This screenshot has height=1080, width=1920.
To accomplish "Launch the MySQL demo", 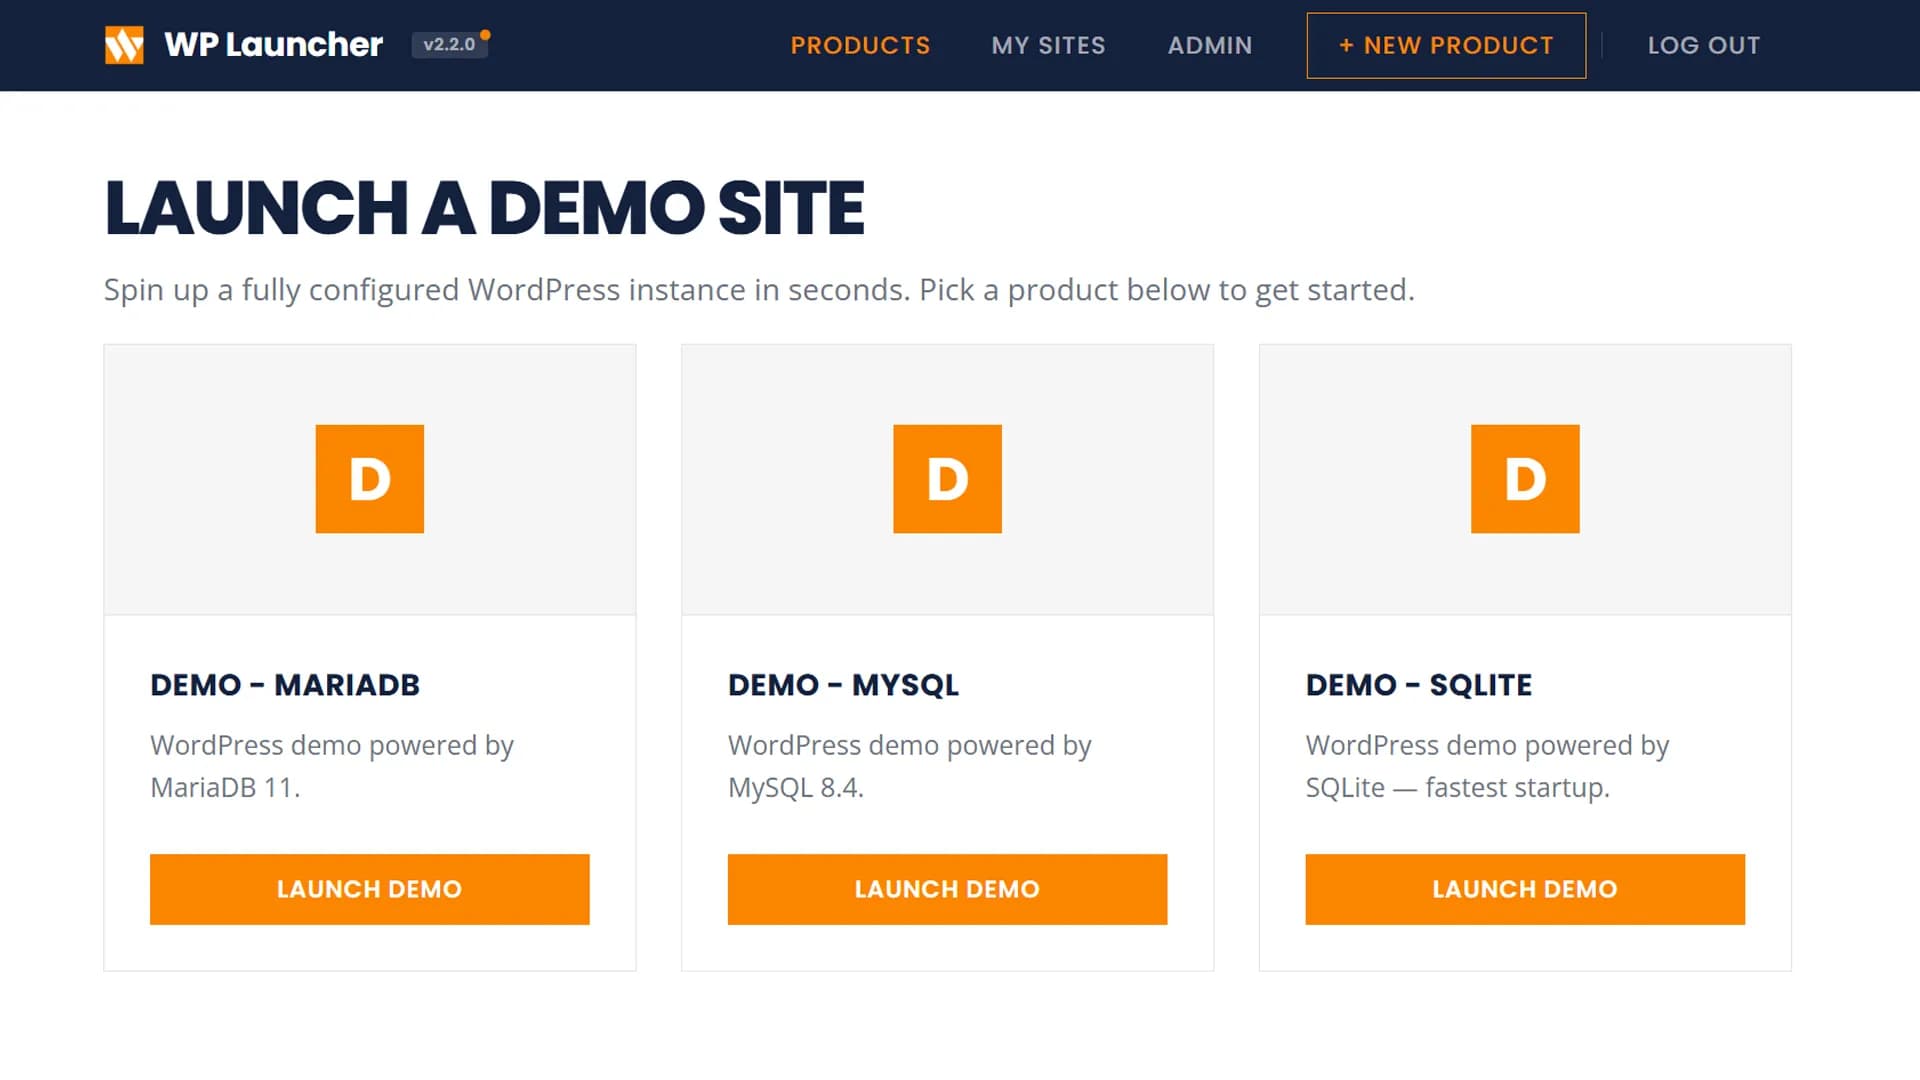I will coord(947,889).
